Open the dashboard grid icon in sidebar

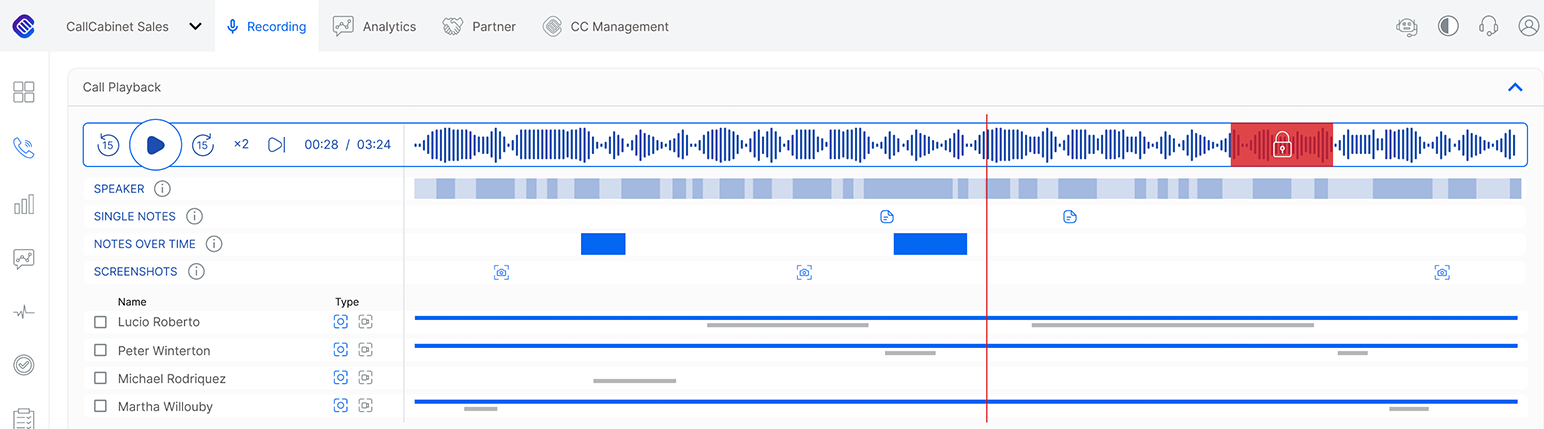coord(23,92)
